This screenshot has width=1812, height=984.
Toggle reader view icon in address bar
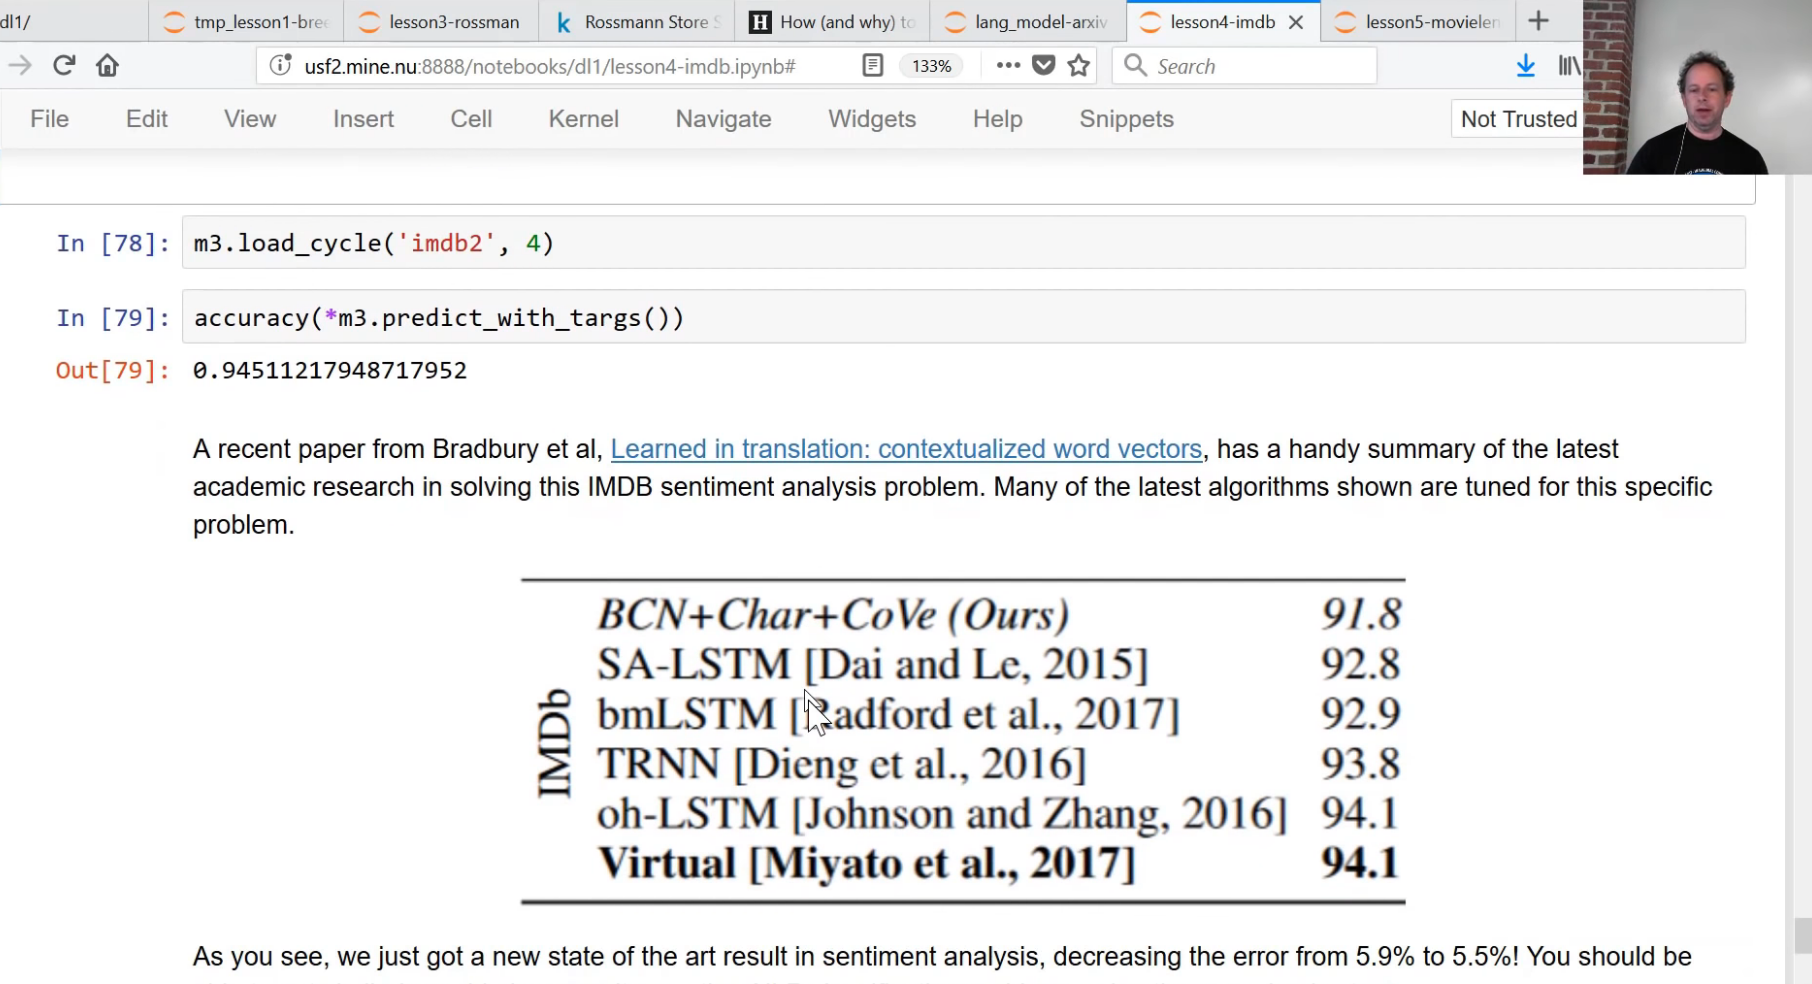coord(872,66)
